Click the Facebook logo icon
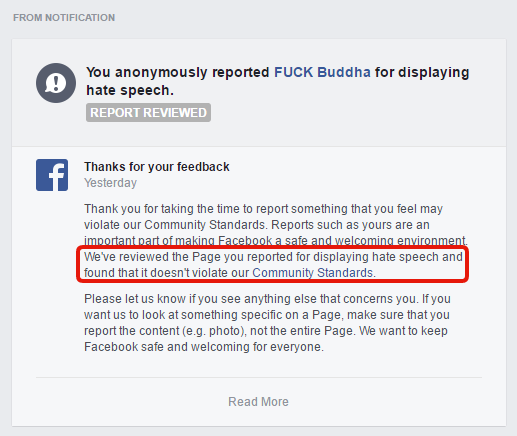The height and width of the screenshot is (436, 517). click(x=52, y=175)
